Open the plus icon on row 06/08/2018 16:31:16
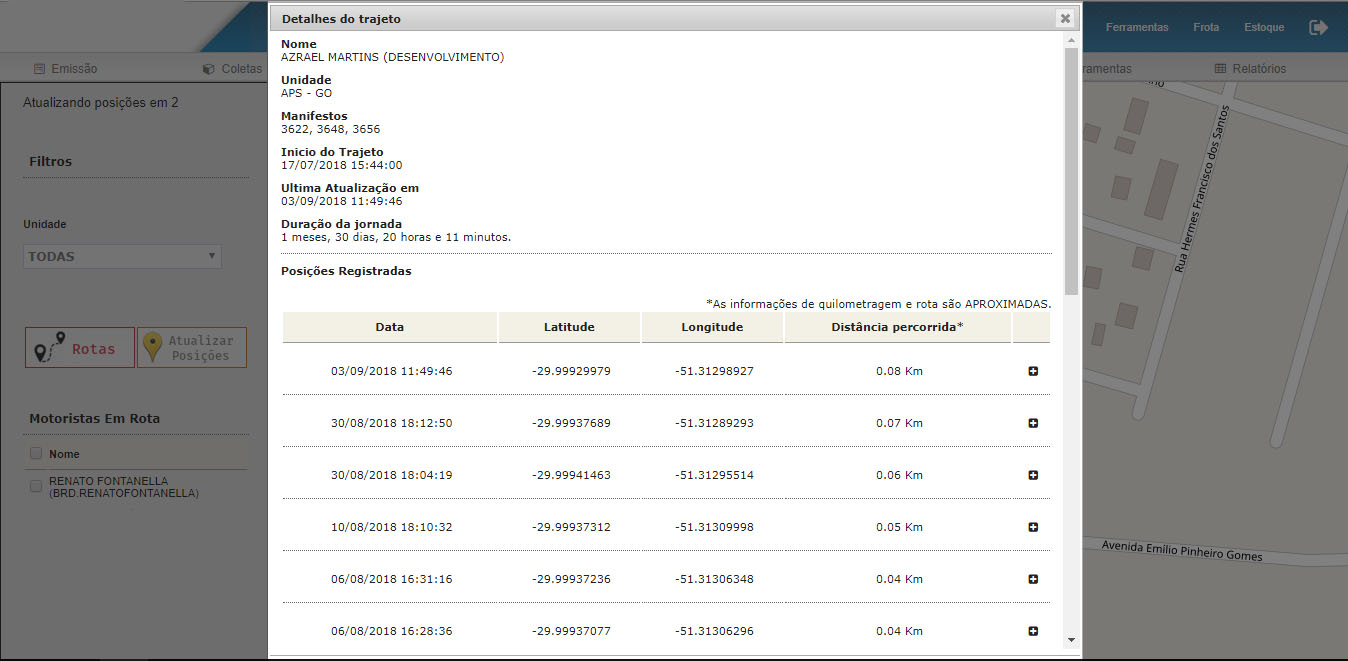 pyautogui.click(x=1033, y=579)
